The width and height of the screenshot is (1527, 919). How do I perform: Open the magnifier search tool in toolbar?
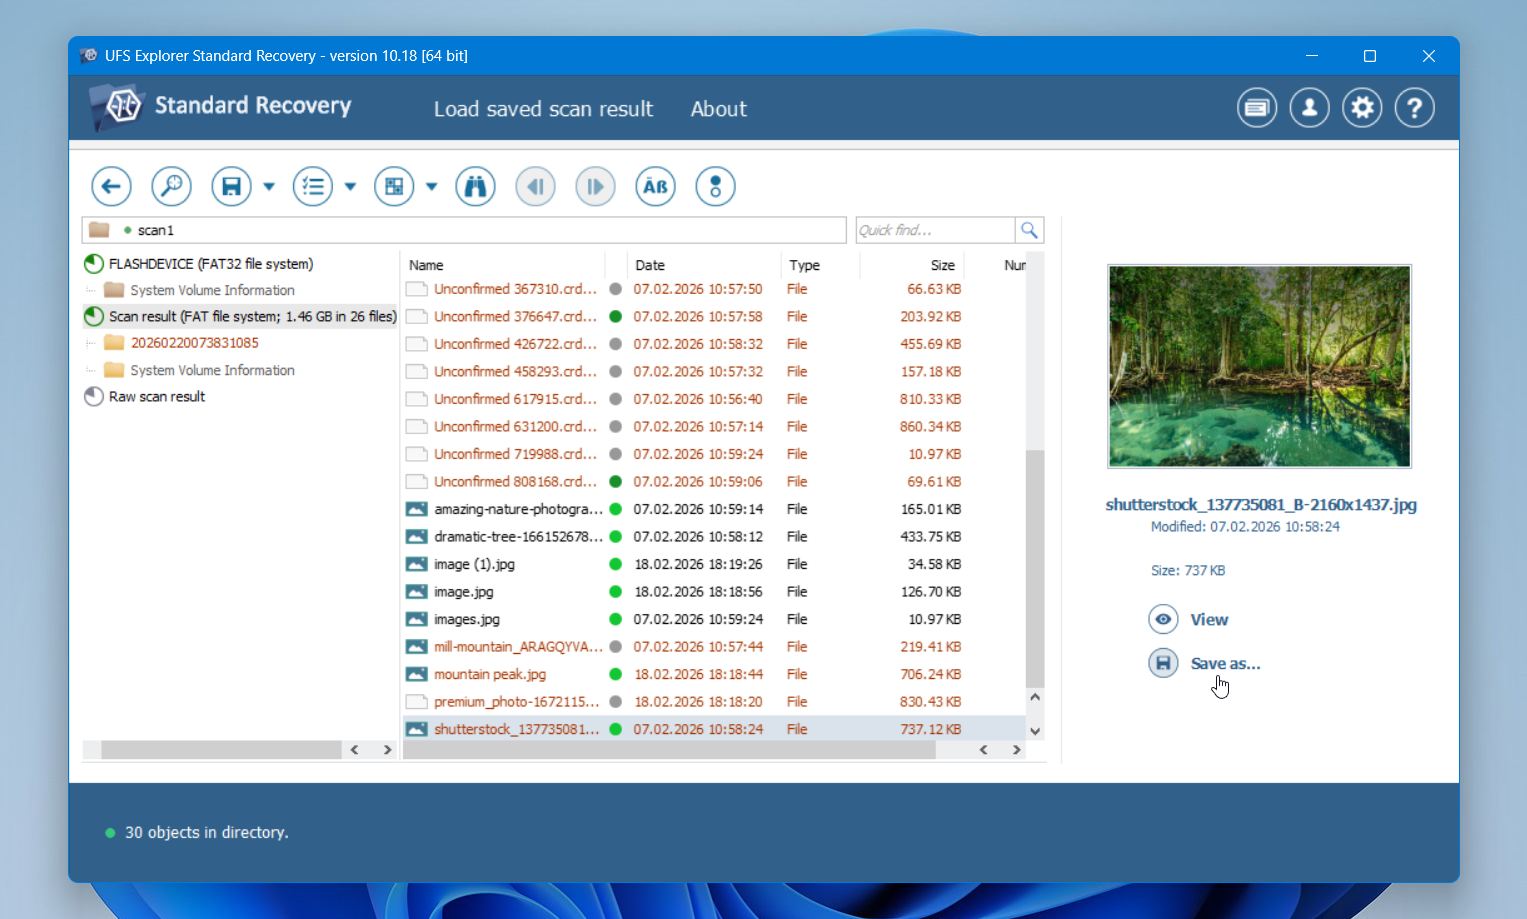point(171,186)
